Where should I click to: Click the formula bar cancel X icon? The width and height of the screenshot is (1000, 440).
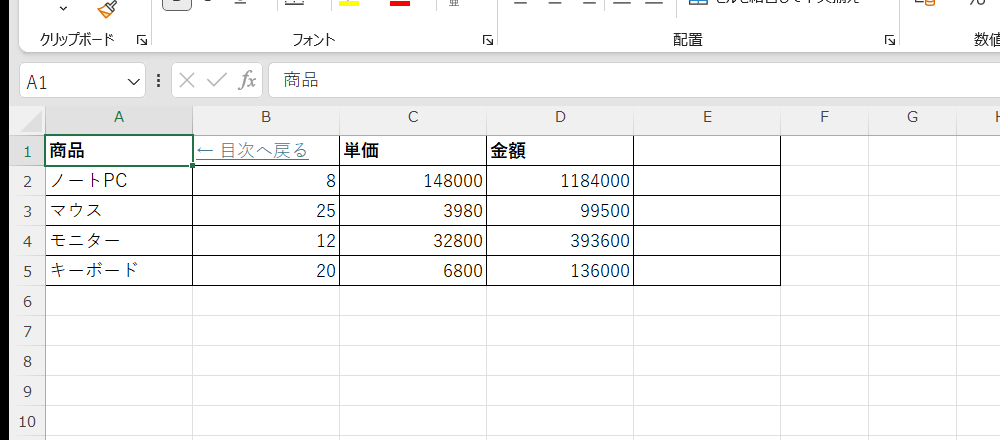[187, 80]
